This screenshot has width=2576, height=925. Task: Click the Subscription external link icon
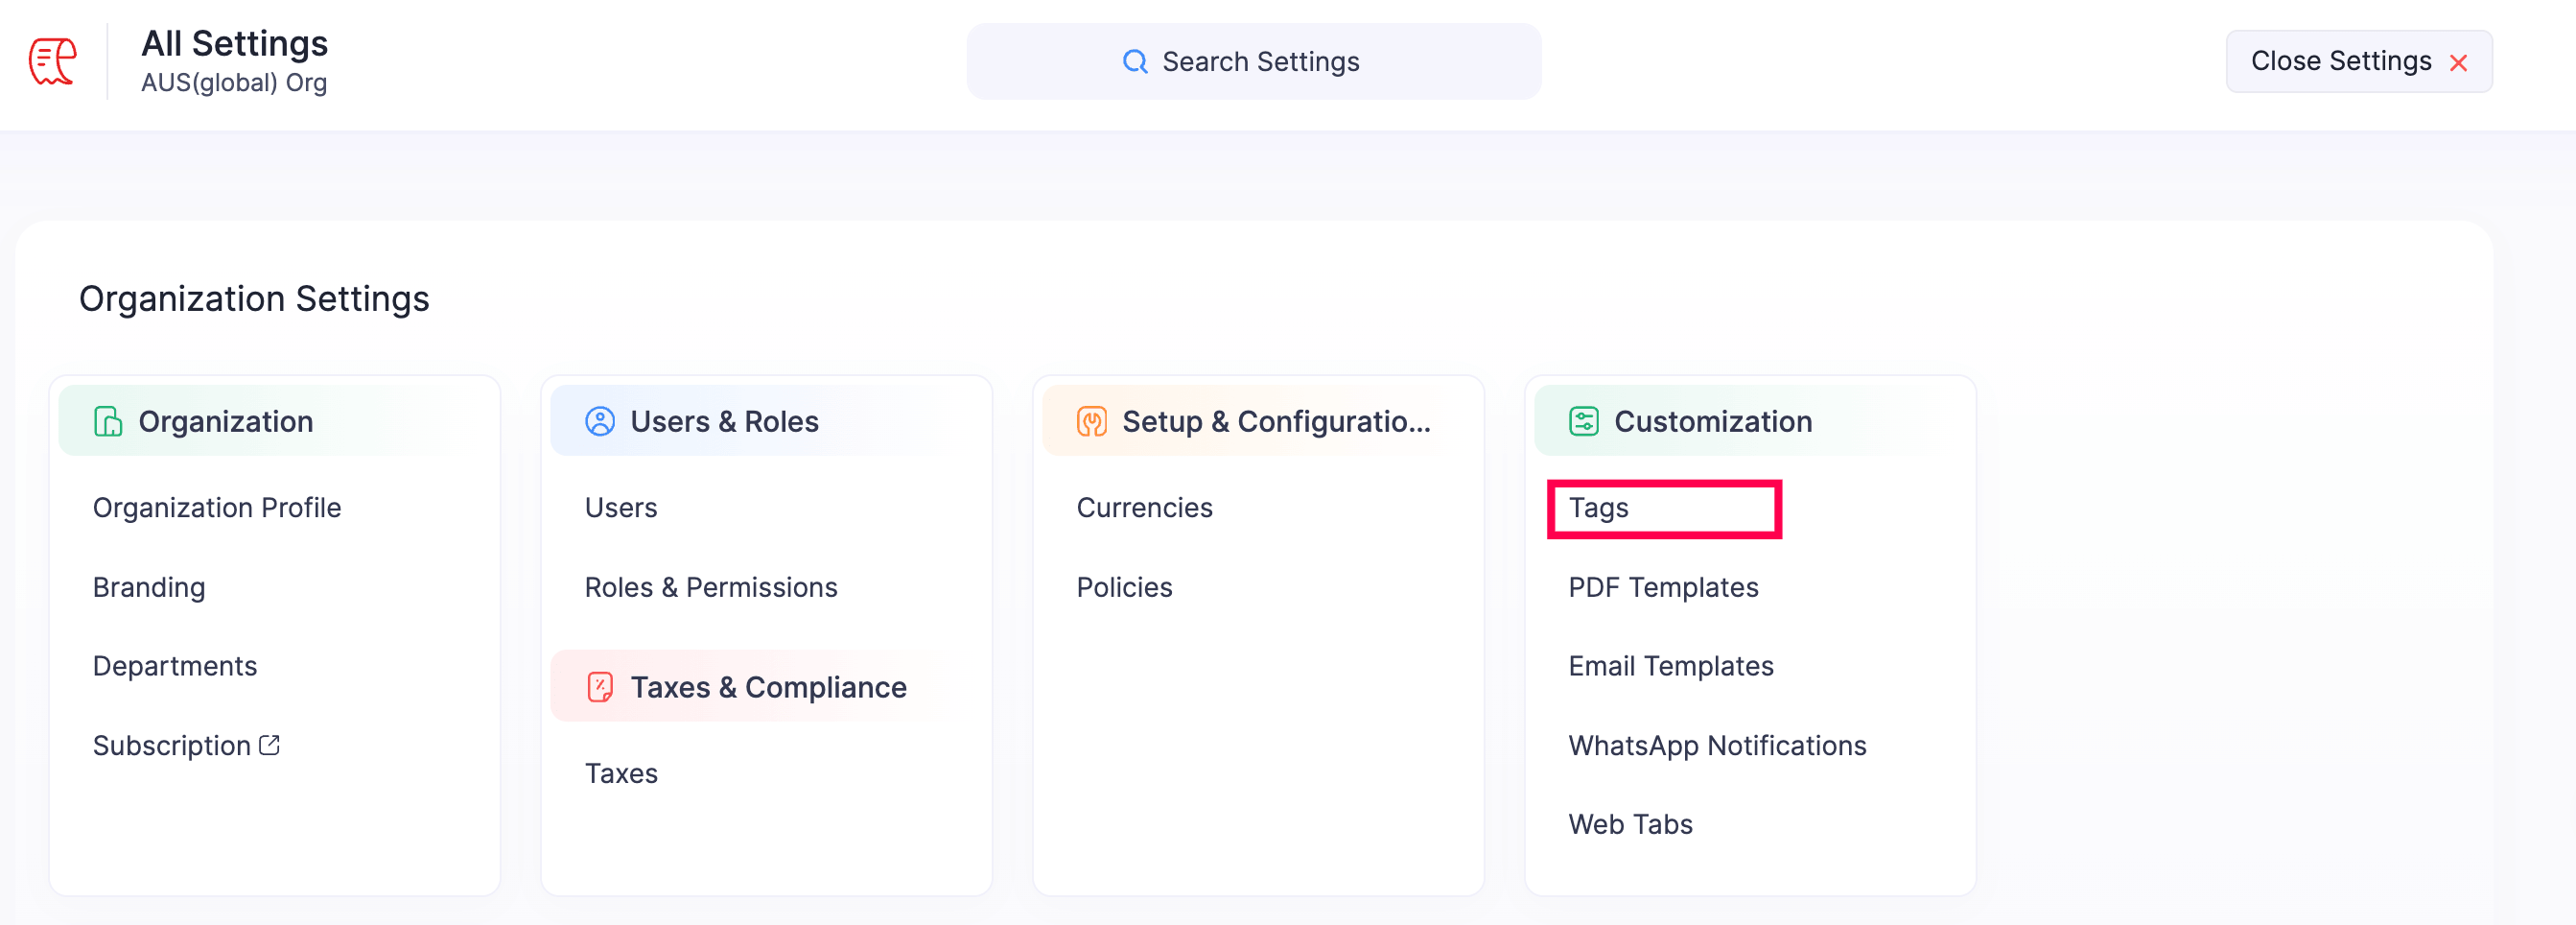[x=268, y=743]
